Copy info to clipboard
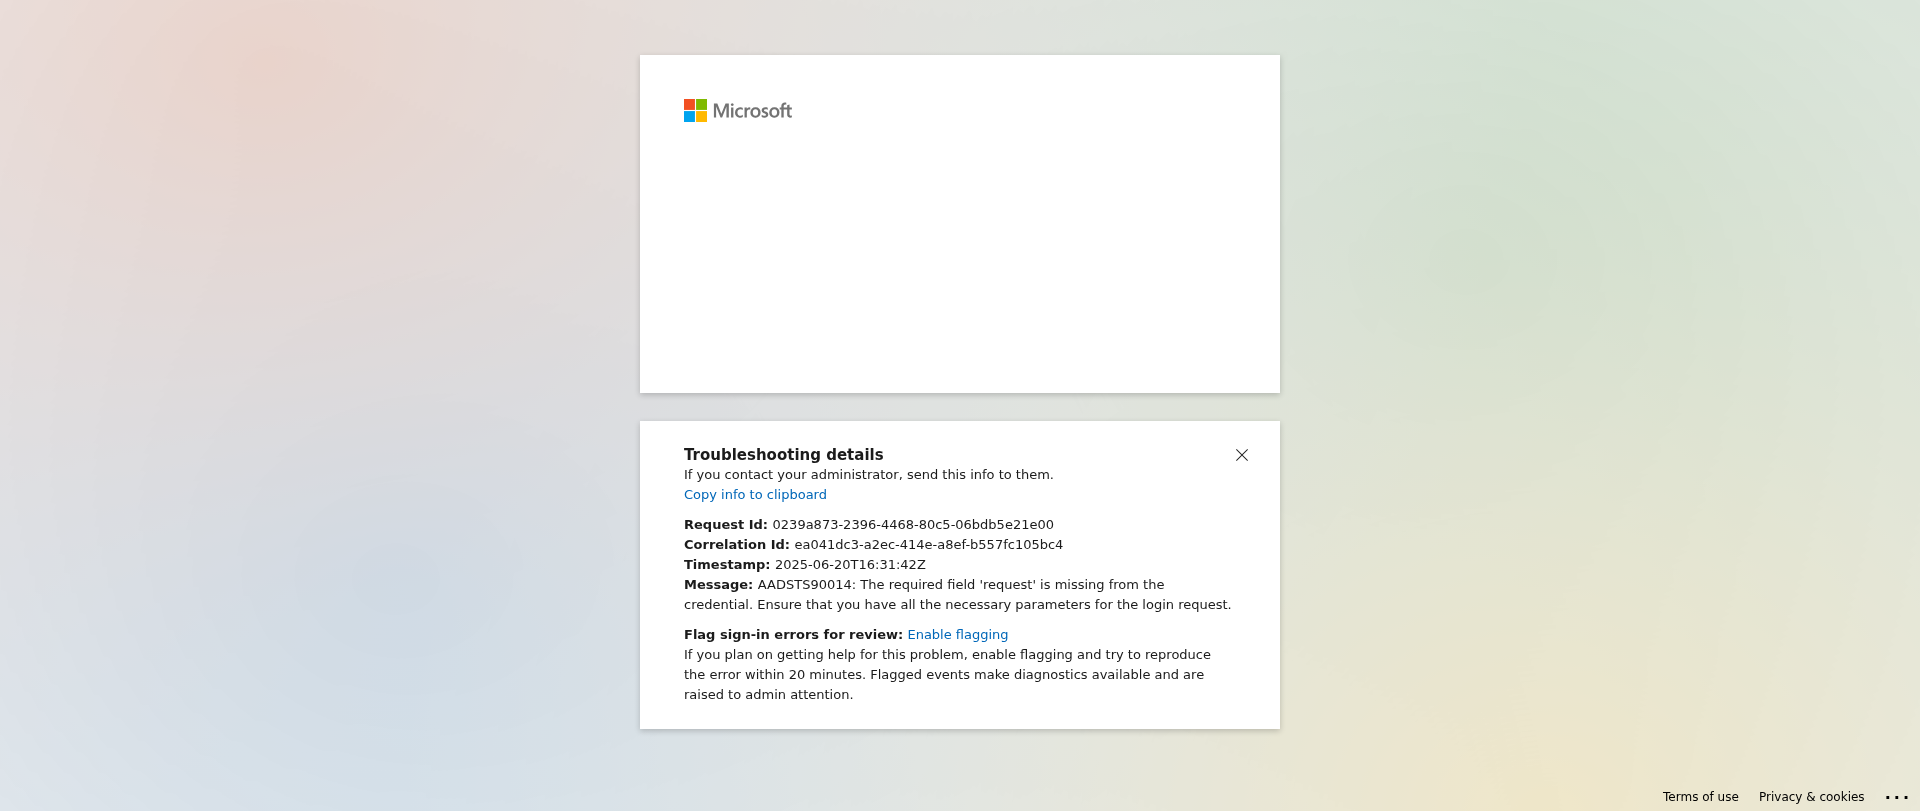Screen dimensions: 1920x811 pyautogui.click(x=755, y=495)
